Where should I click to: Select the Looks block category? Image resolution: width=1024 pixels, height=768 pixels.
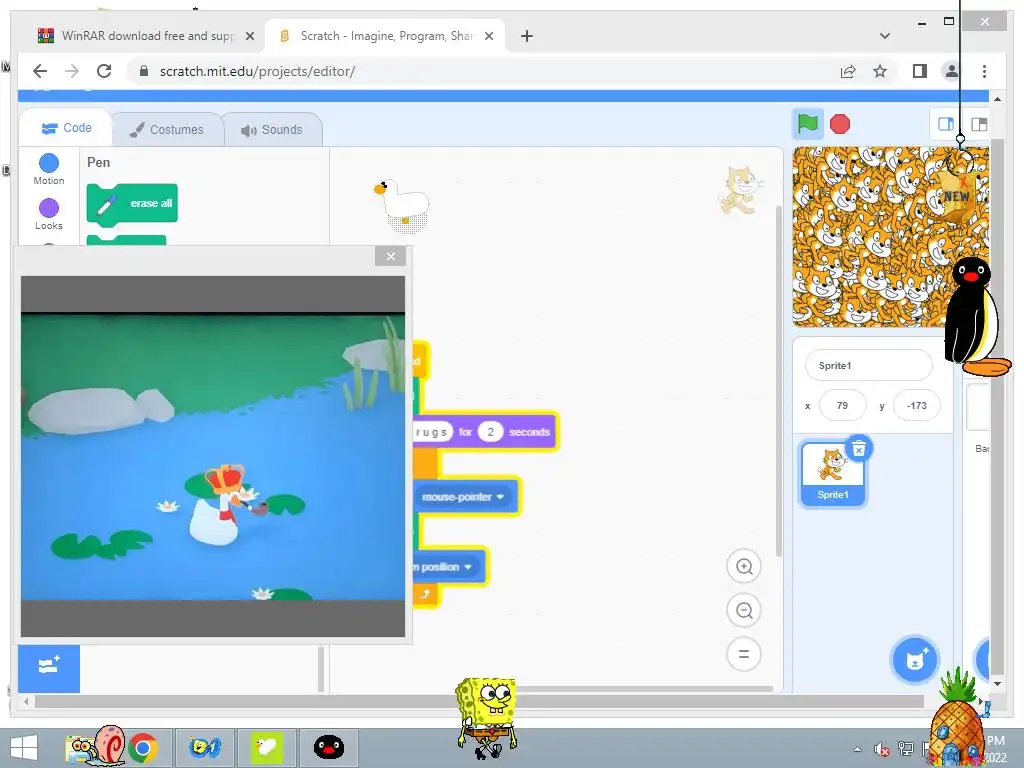tap(49, 215)
